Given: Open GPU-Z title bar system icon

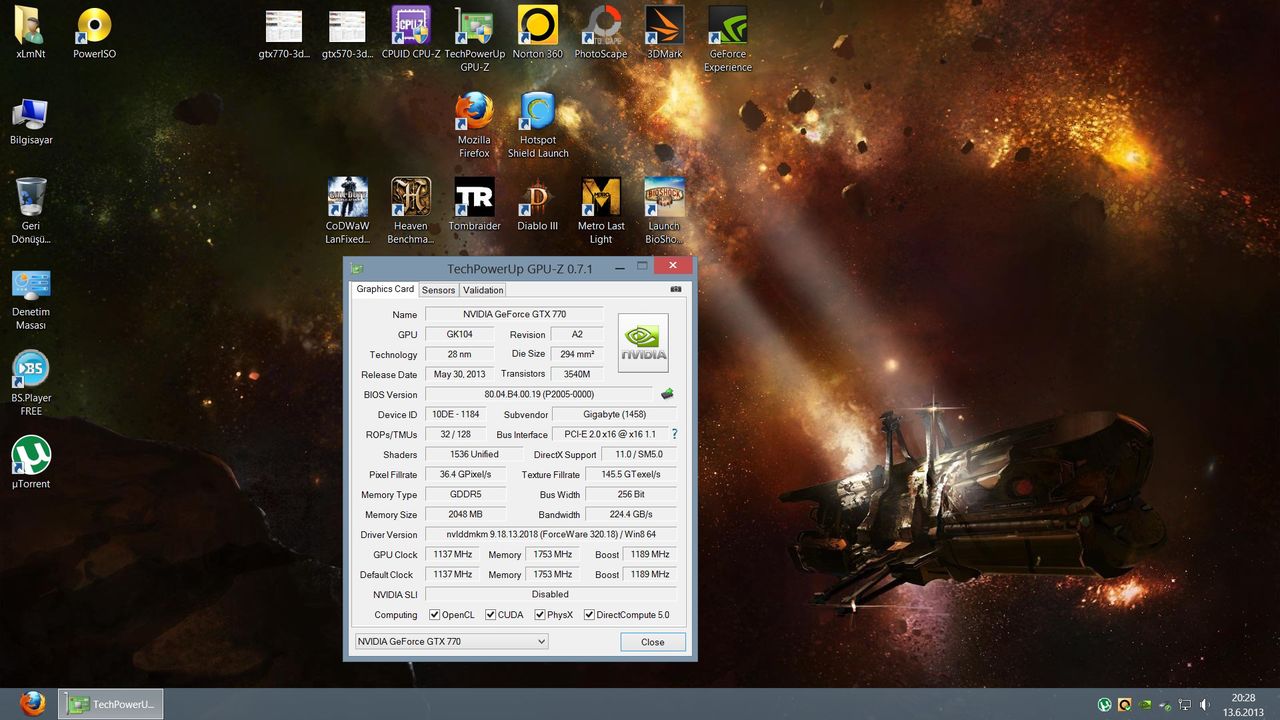Looking at the screenshot, I should (357, 268).
